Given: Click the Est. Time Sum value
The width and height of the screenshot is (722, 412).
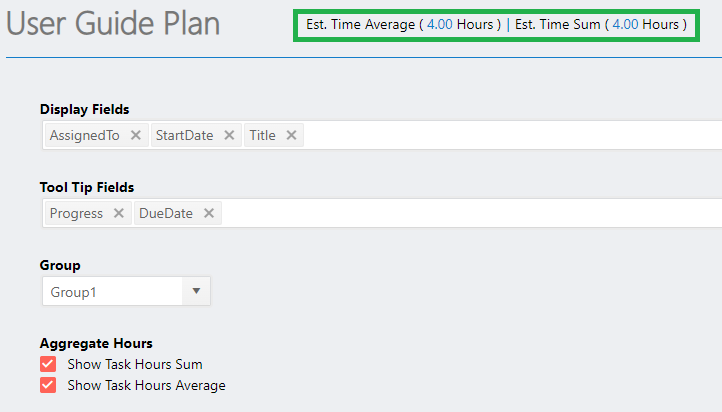Looking at the screenshot, I should [625, 24].
